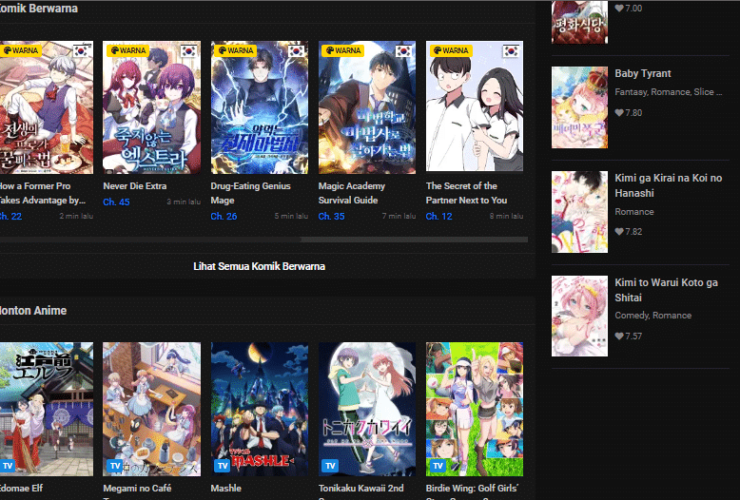Click TV badge on Tonikaku Kawaii poster
The width and height of the screenshot is (740, 500).
(x=330, y=466)
